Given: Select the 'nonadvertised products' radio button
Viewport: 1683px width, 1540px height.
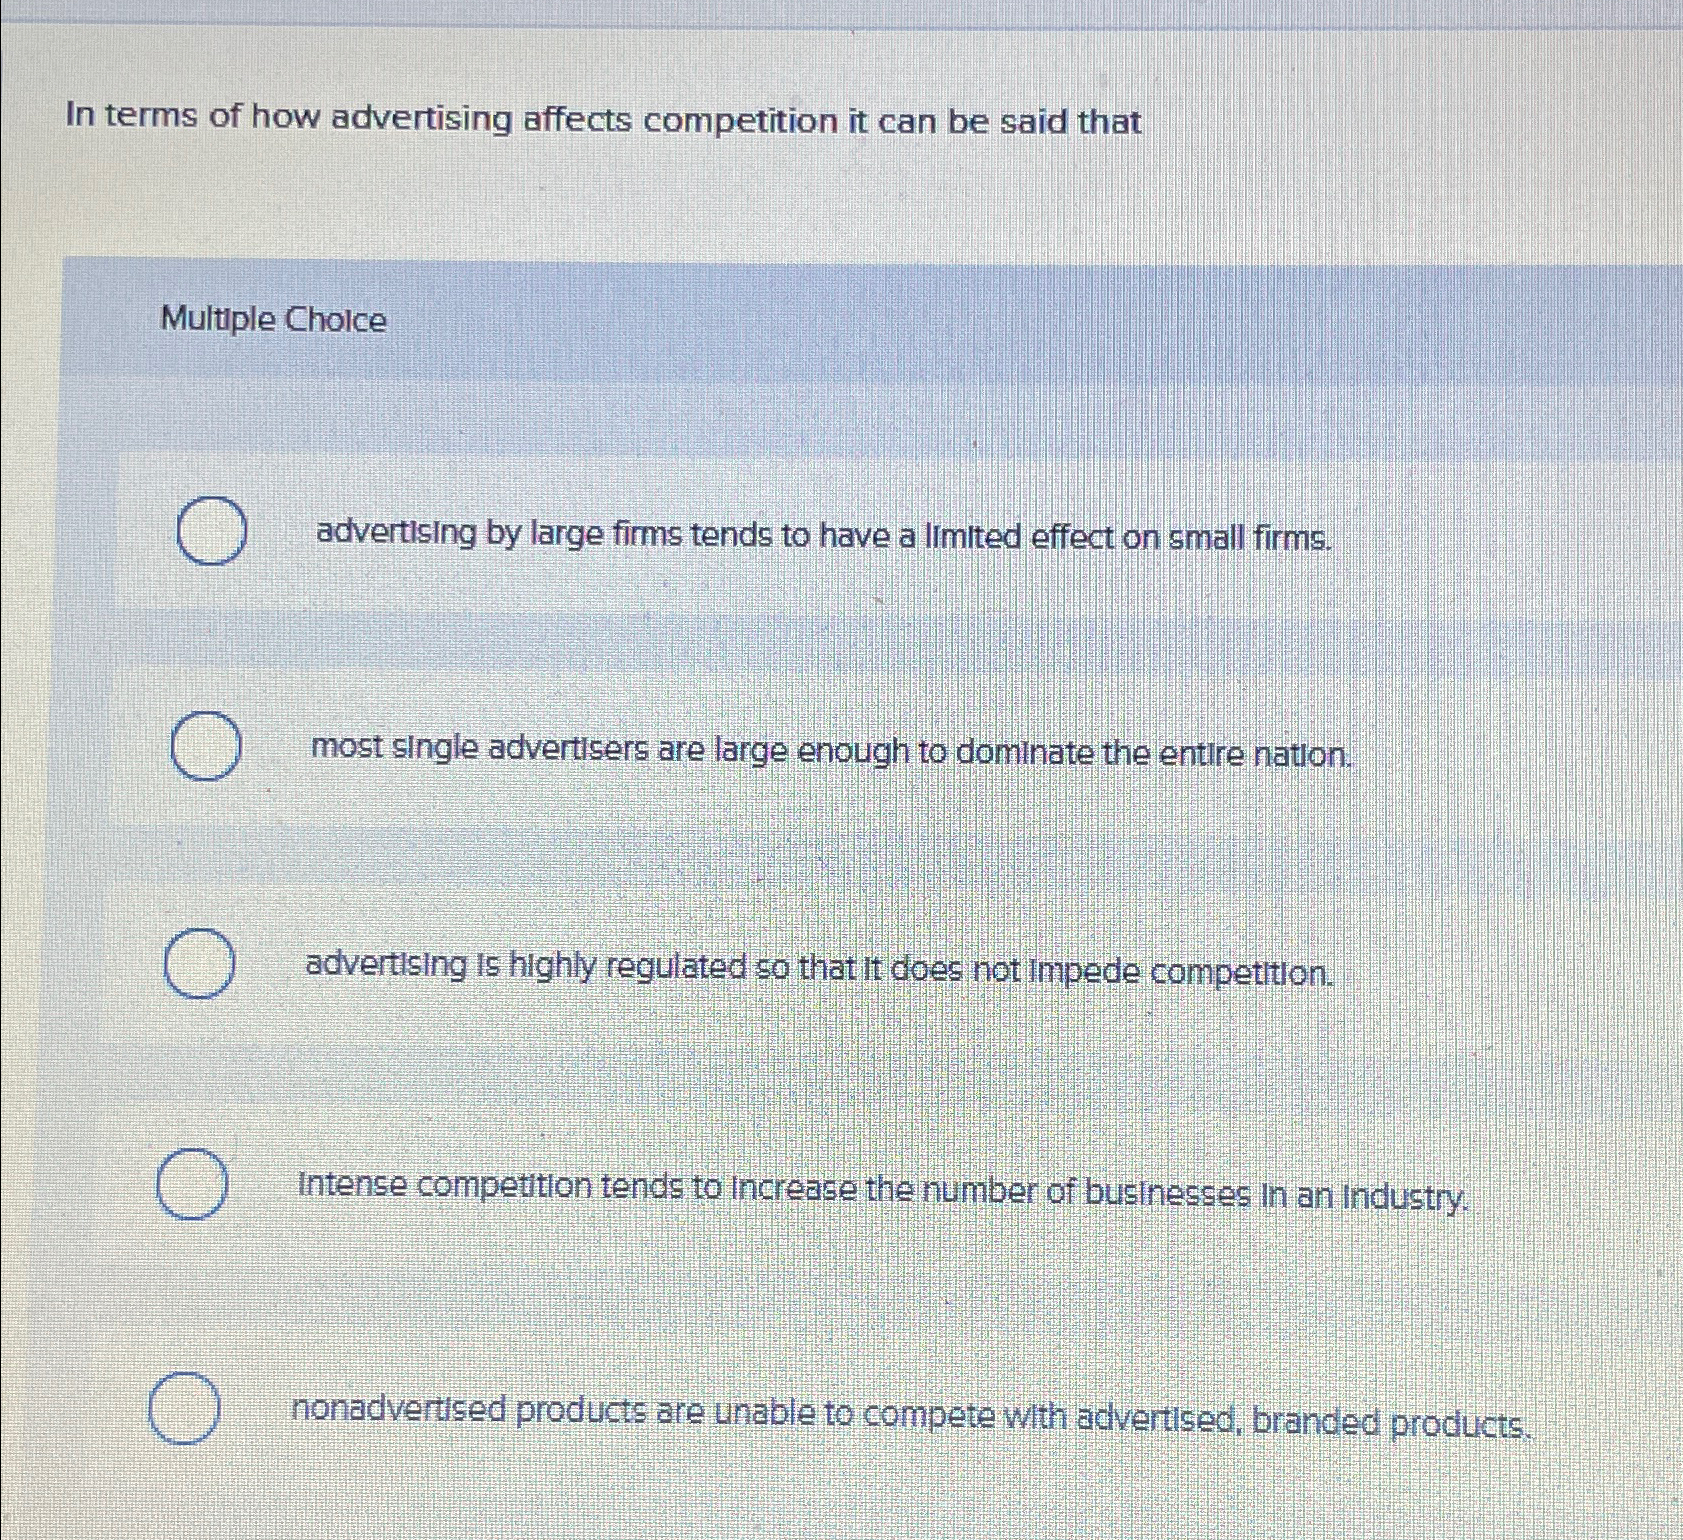Looking at the screenshot, I should [185, 1408].
